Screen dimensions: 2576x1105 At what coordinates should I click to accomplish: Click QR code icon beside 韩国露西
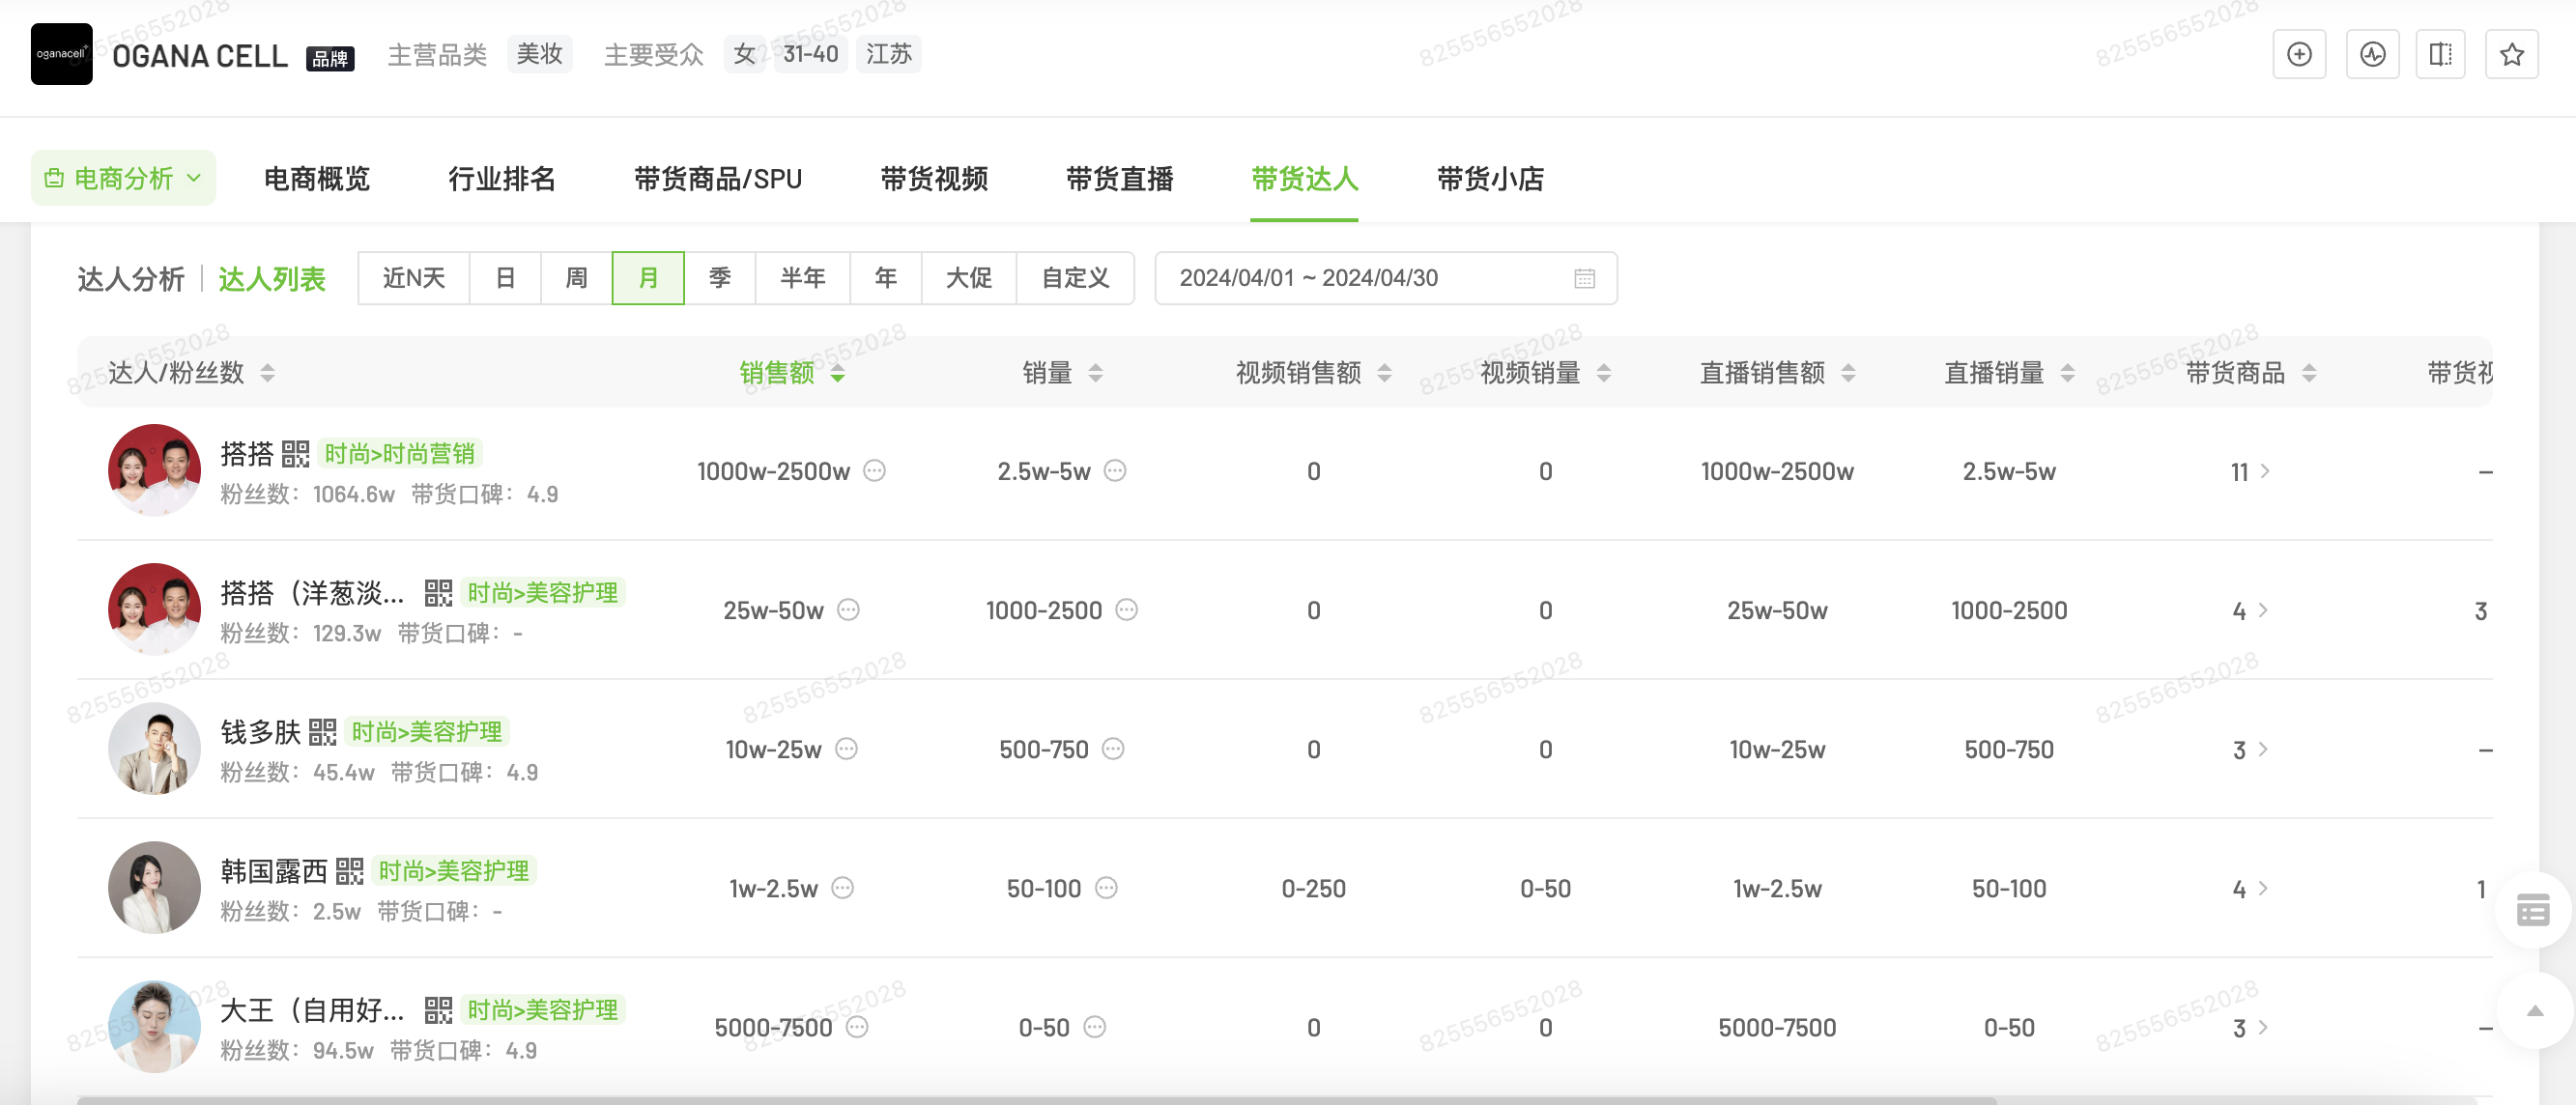[349, 871]
